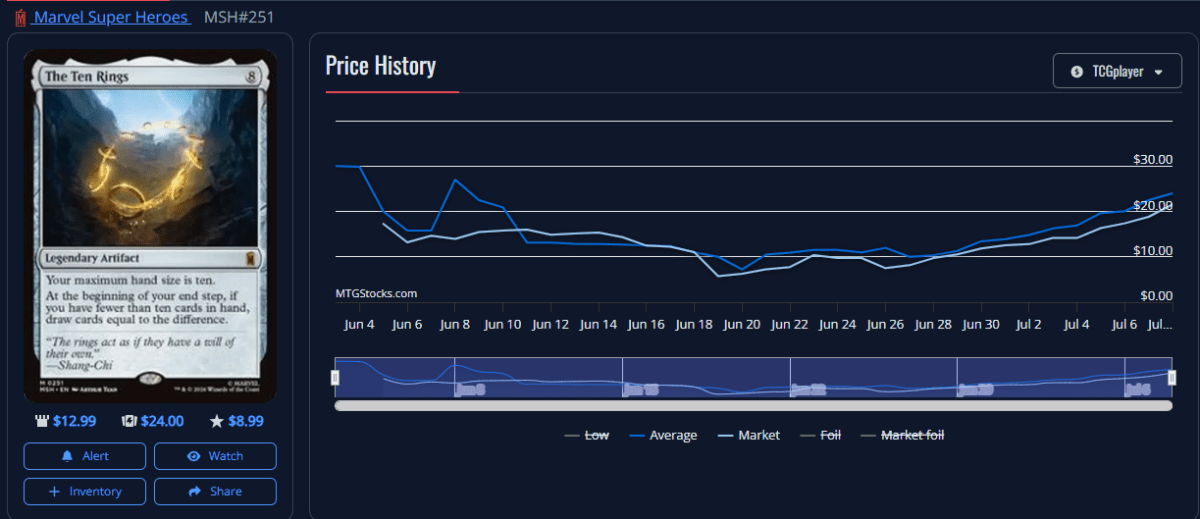Screen dimensions: 1200x519
Task: Click the Jun 8 date label on axis
Action: 455,324
